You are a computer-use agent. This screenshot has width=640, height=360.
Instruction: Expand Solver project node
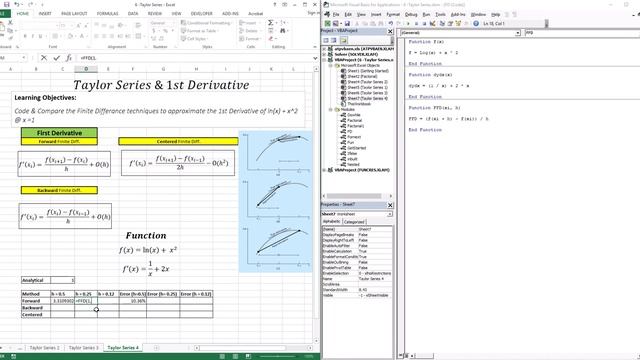click(x=324, y=54)
